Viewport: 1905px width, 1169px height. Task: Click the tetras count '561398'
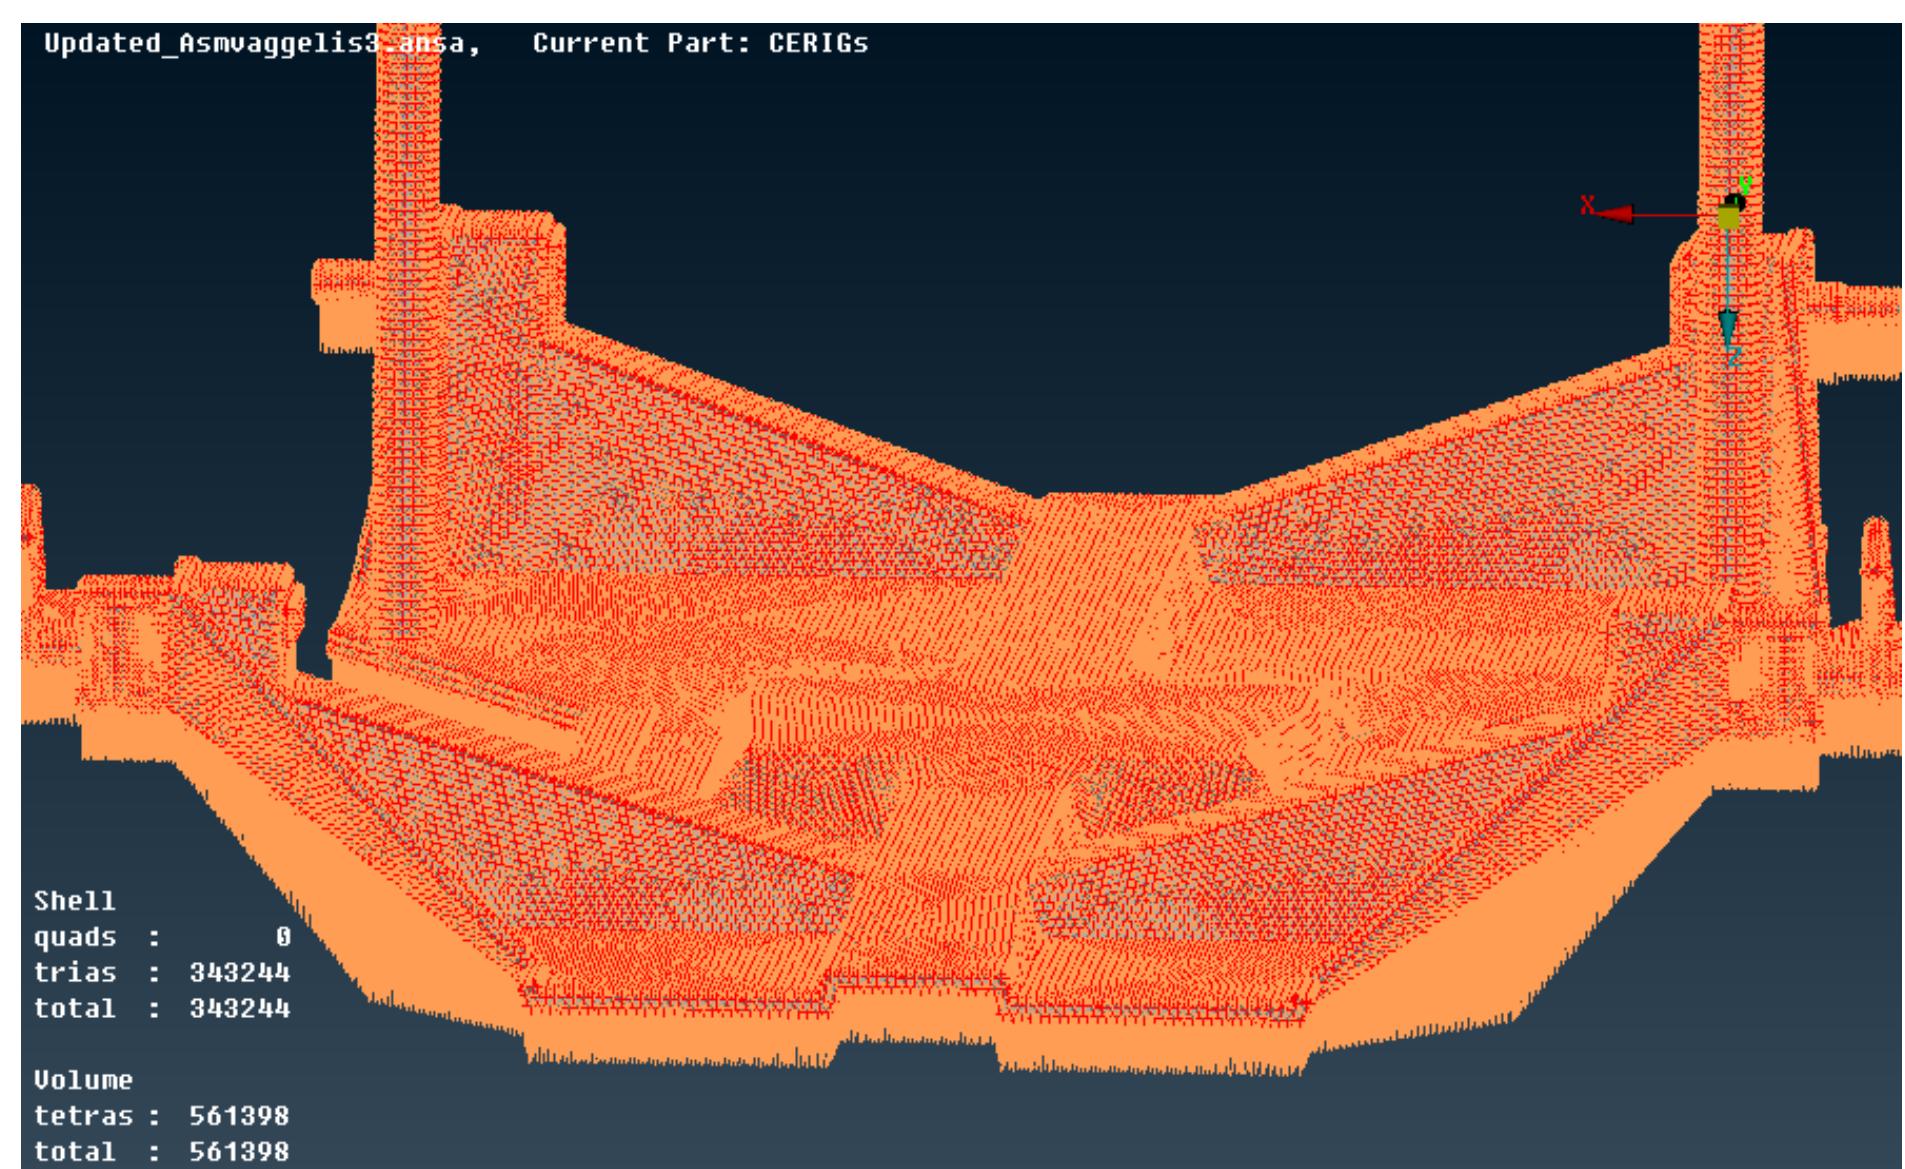pyautogui.click(x=240, y=1115)
